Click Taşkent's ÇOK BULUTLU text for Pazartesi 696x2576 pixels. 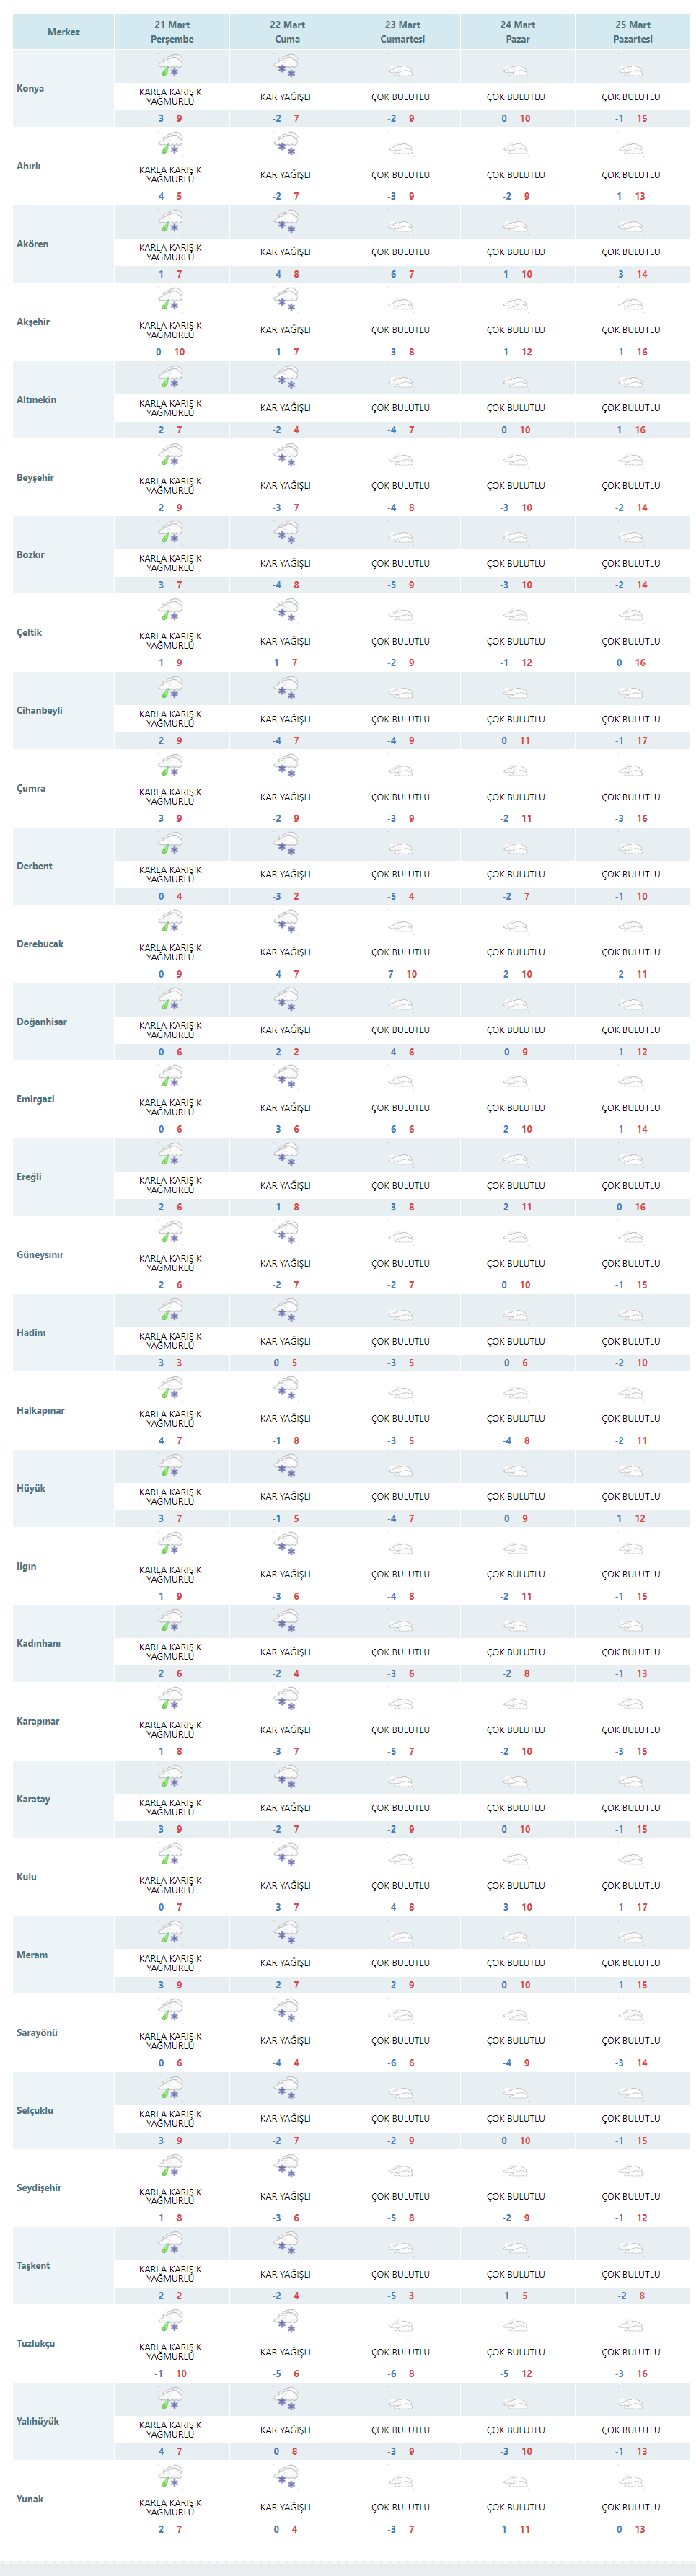(631, 2274)
